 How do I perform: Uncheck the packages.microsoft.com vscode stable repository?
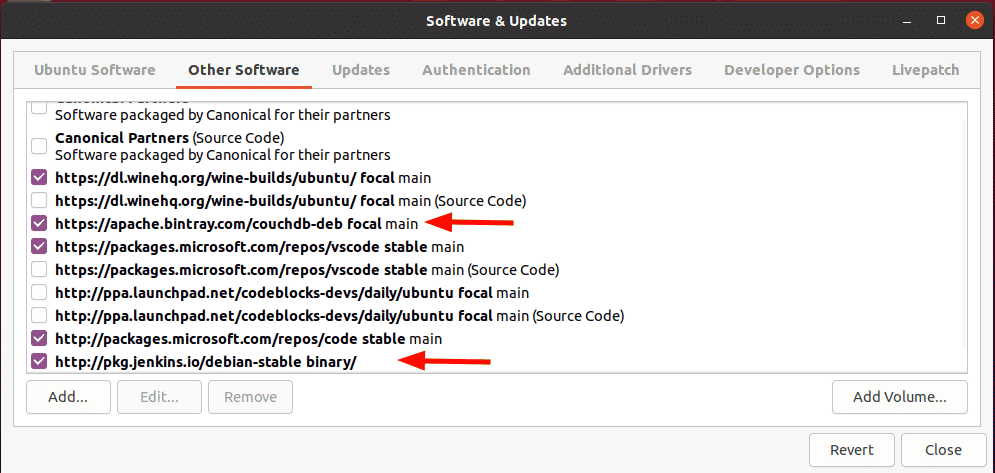[x=39, y=246]
